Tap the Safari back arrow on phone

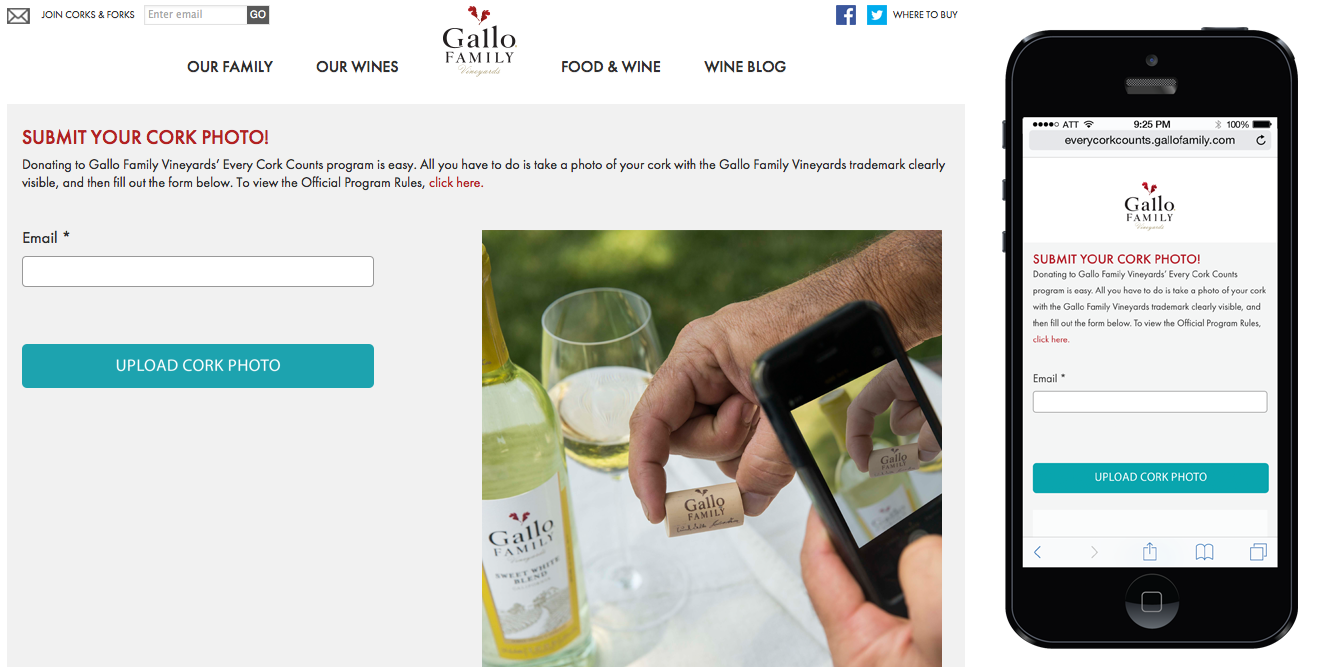(1037, 552)
